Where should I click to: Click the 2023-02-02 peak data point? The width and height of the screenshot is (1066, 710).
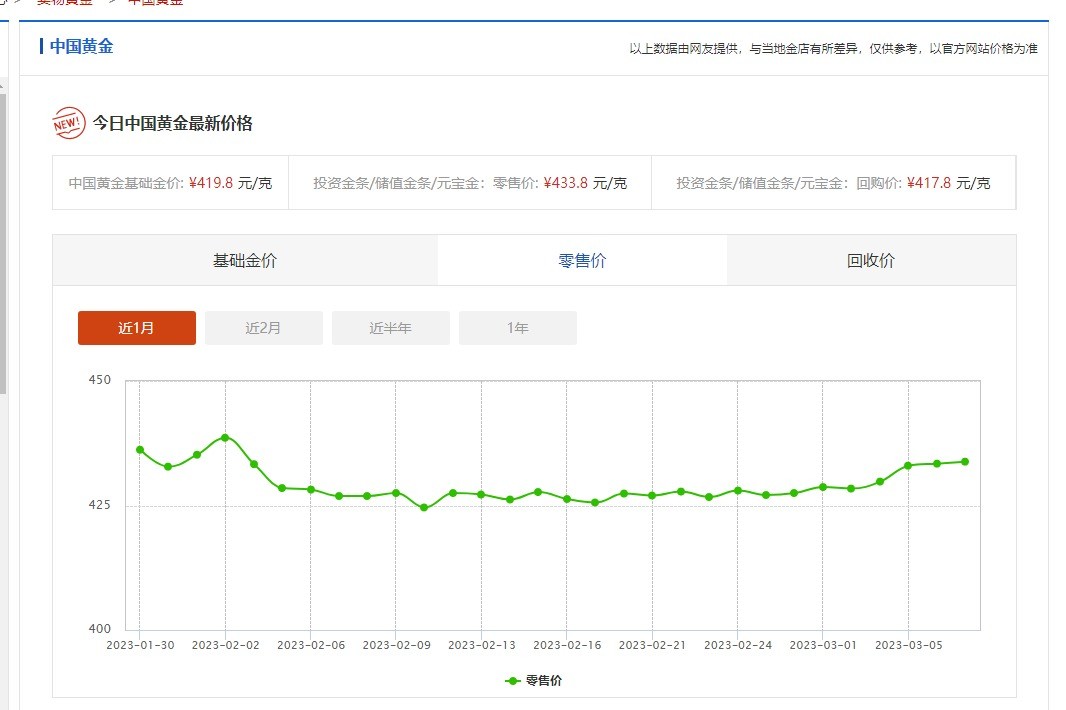point(225,438)
